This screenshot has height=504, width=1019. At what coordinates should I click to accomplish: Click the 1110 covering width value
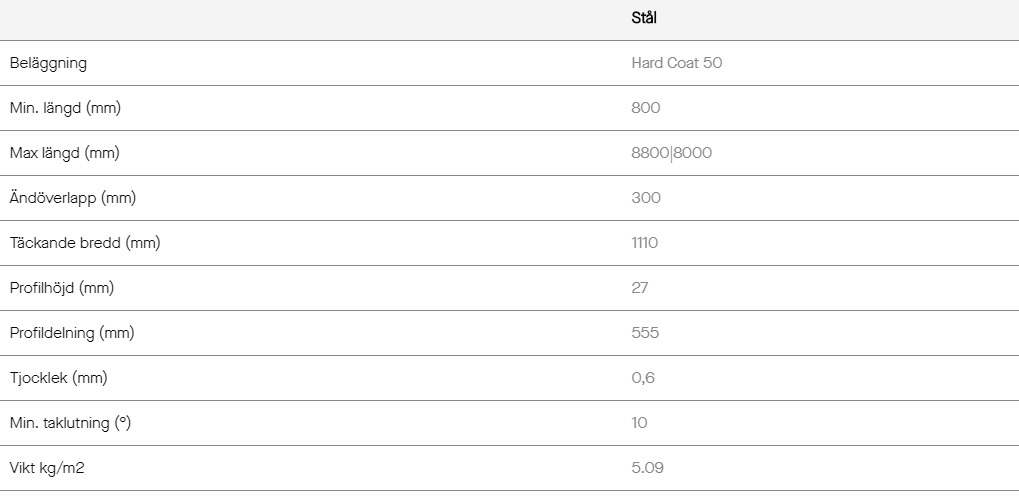point(644,243)
